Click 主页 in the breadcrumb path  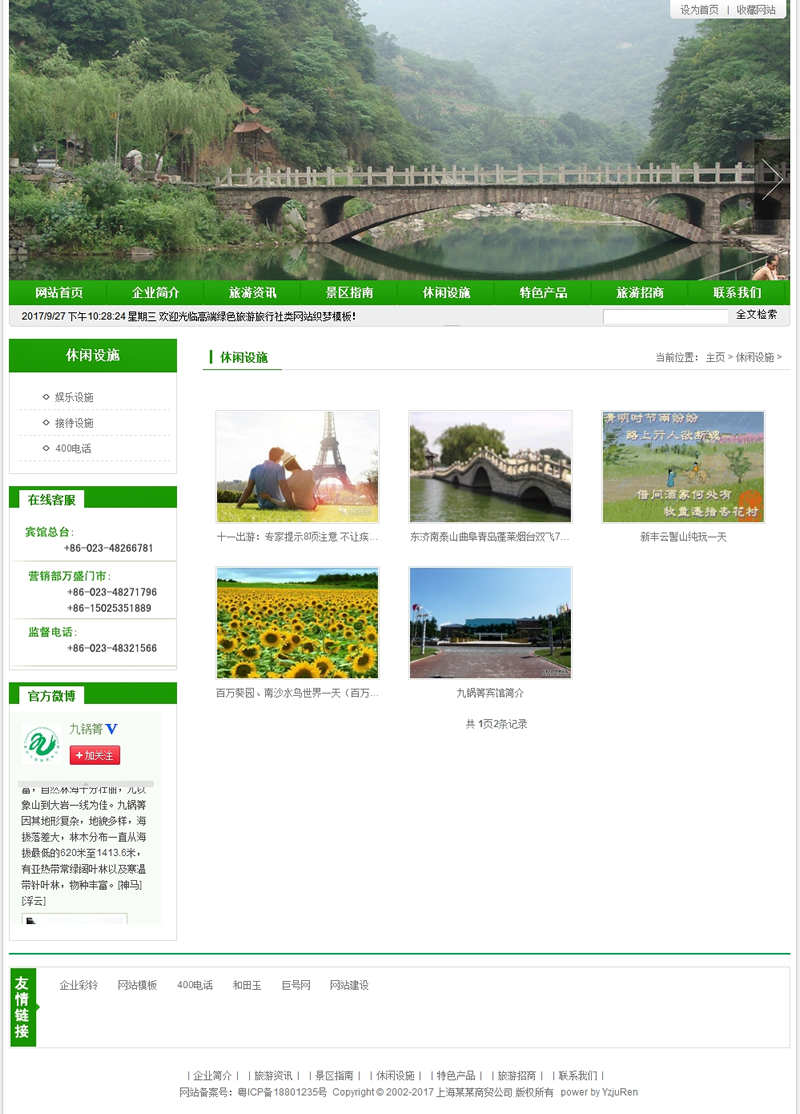point(715,357)
